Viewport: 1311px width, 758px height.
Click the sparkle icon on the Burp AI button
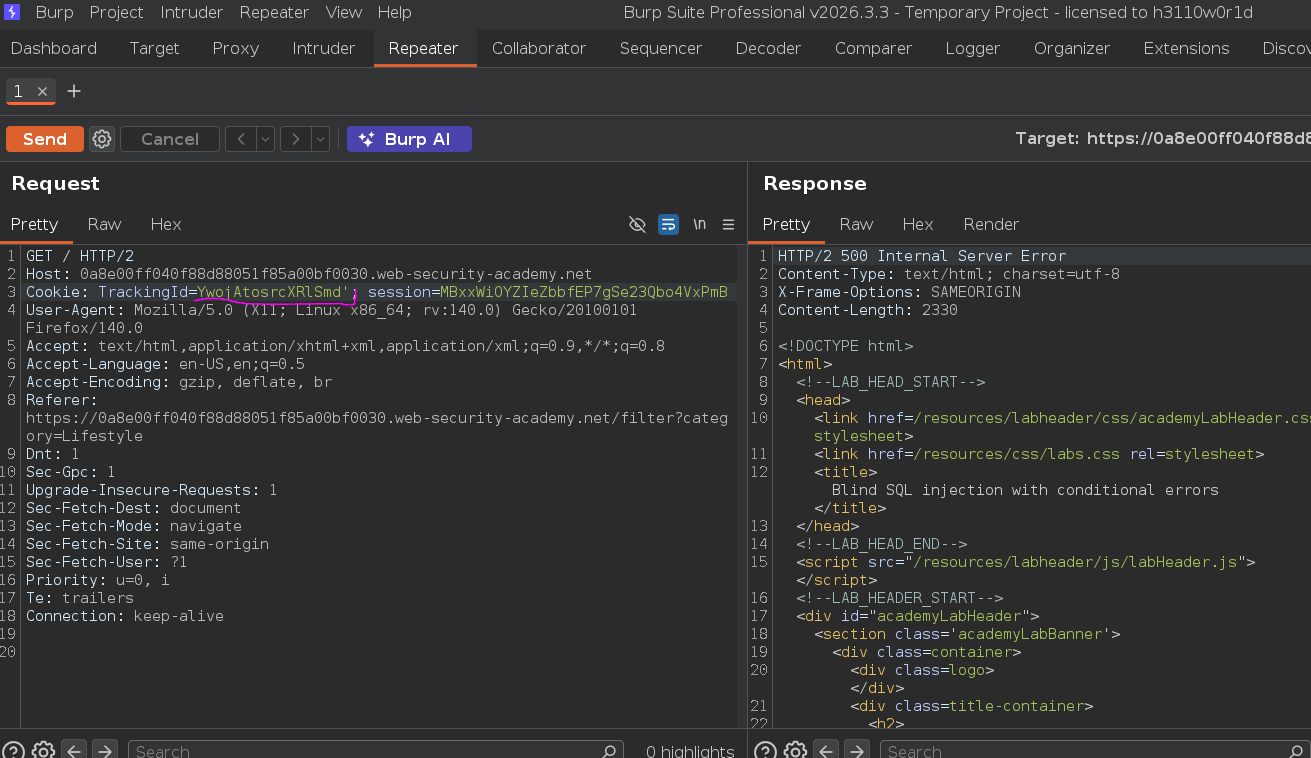pyautogui.click(x=367, y=139)
